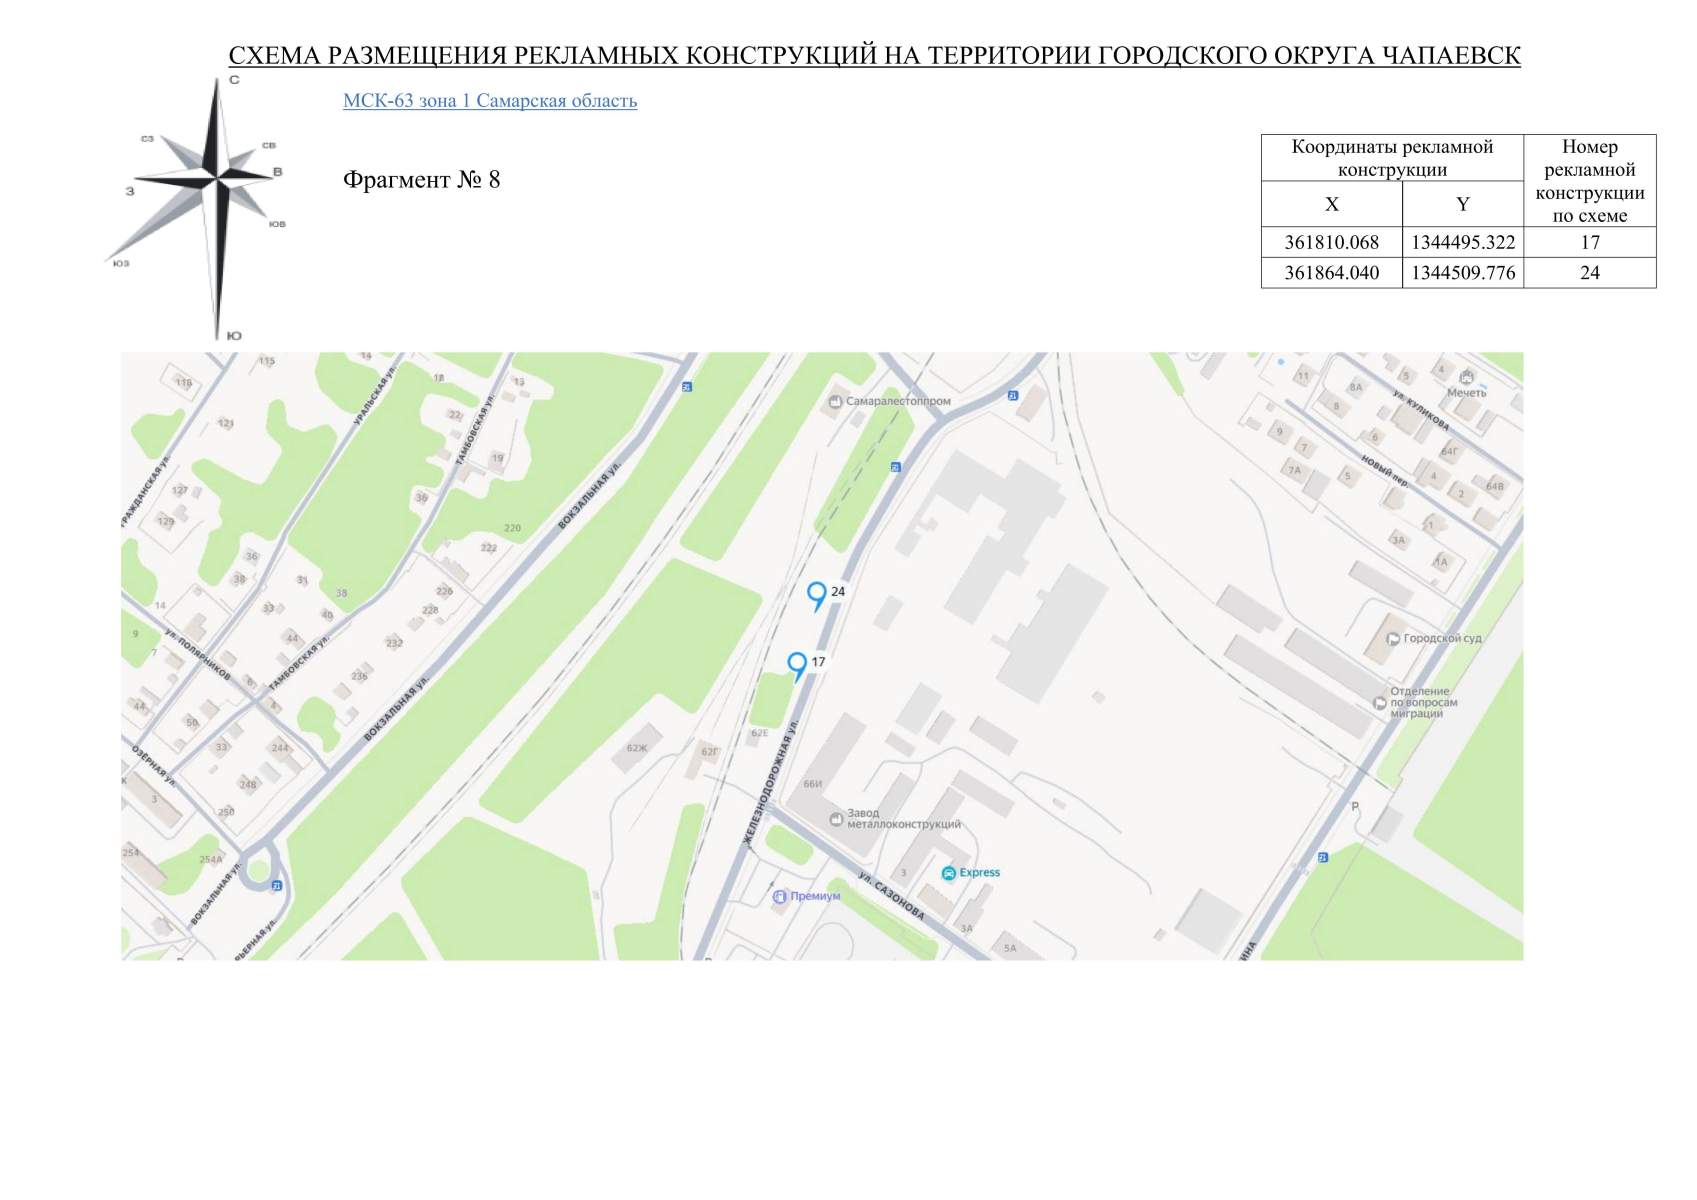Click the ул. Сазонова street label
Viewport: 1697px width, 1200px height.
click(x=891, y=896)
